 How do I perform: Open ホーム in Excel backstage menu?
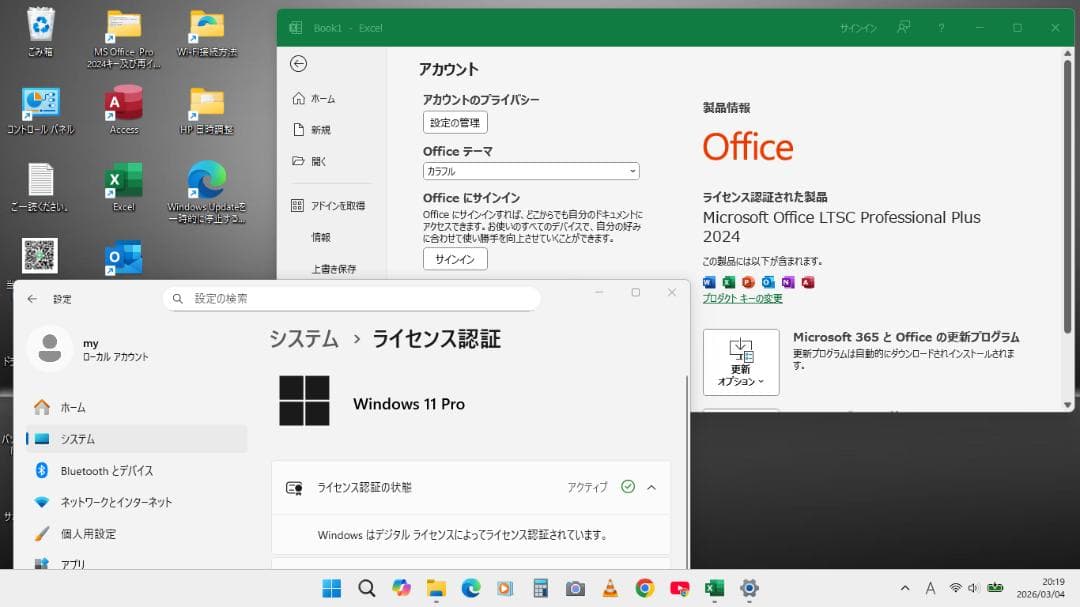click(x=314, y=99)
